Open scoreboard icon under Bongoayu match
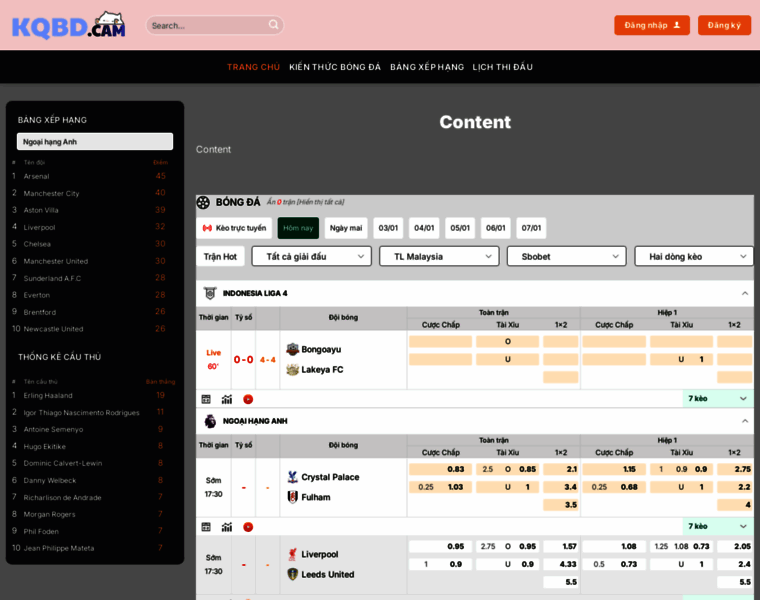 click(206, 399)
